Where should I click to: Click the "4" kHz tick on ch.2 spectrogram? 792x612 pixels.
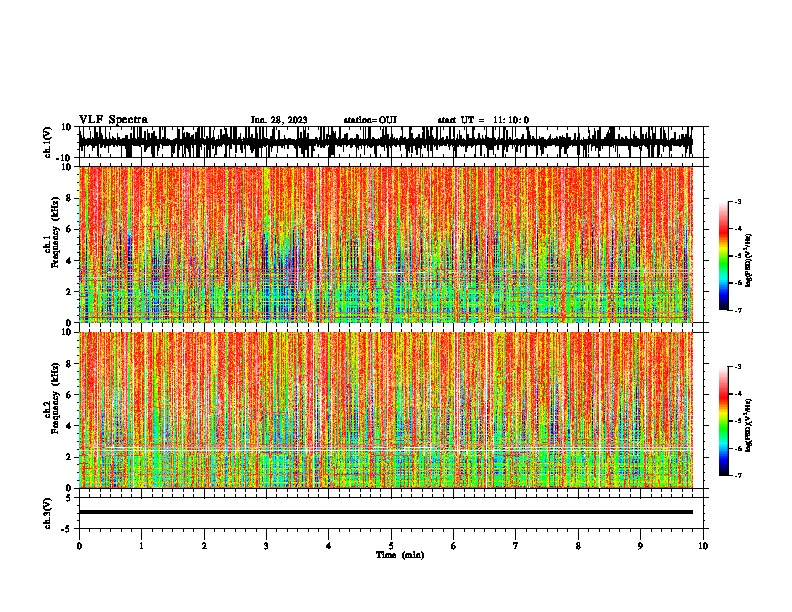[x=70, y=426]
